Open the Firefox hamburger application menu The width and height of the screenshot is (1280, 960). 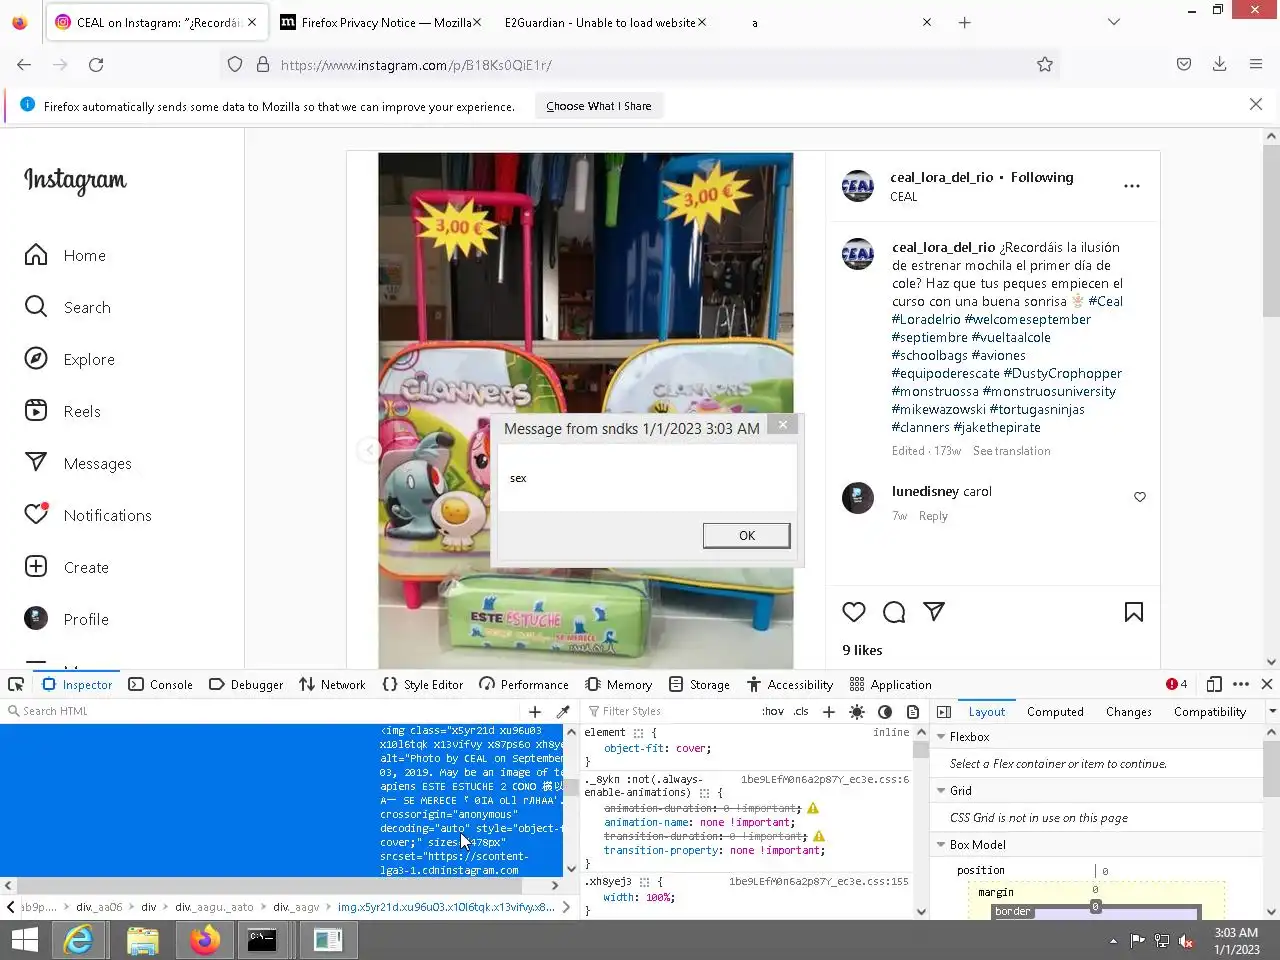[x=1256, y=65]
